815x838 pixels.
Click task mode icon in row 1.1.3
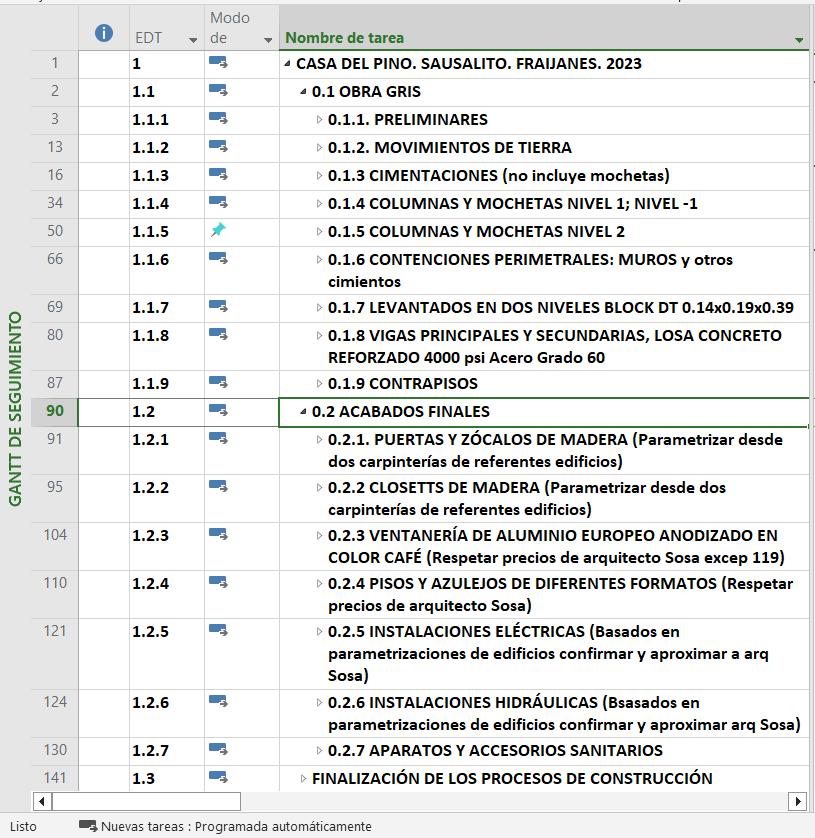pos(218,174)
